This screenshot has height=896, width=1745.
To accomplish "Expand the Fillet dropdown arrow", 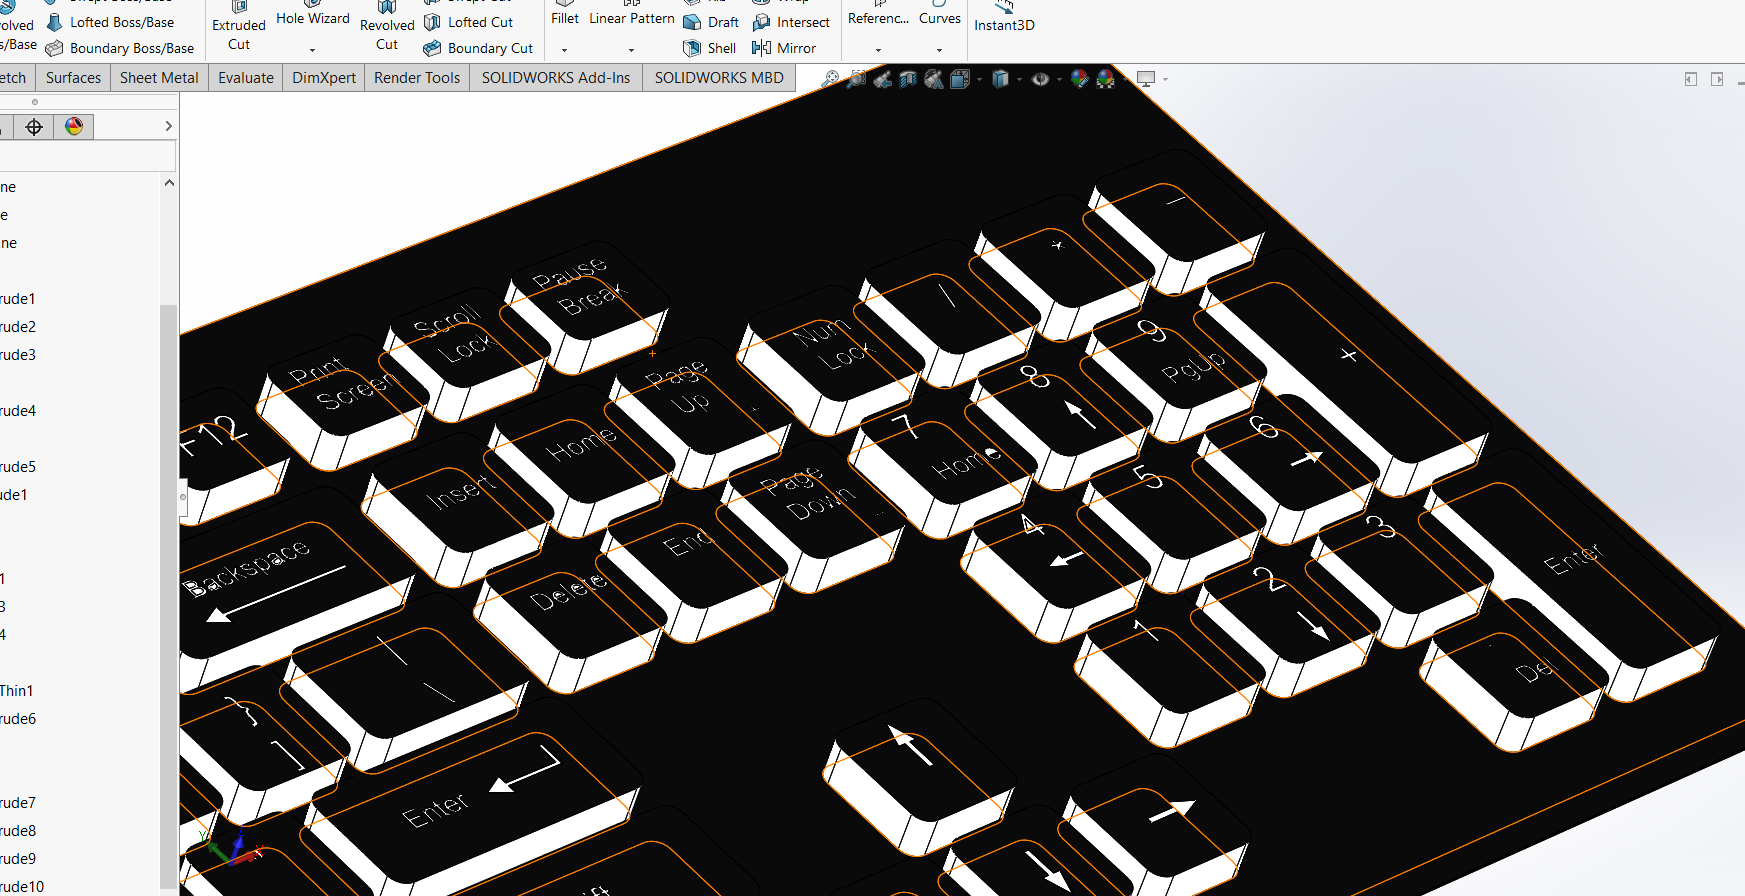I will pyautogui.click(x=565, y=50).
